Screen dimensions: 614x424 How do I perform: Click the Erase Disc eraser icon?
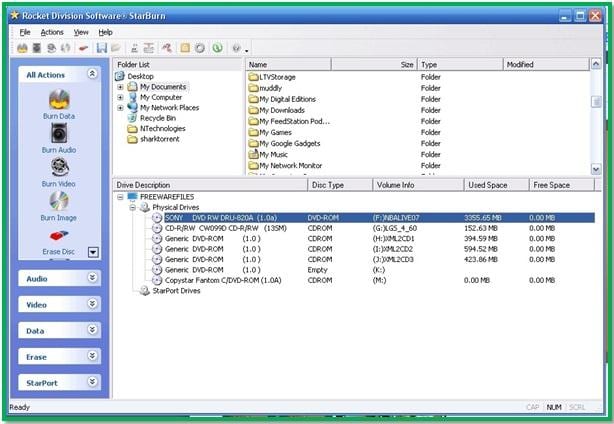[59, 235]
